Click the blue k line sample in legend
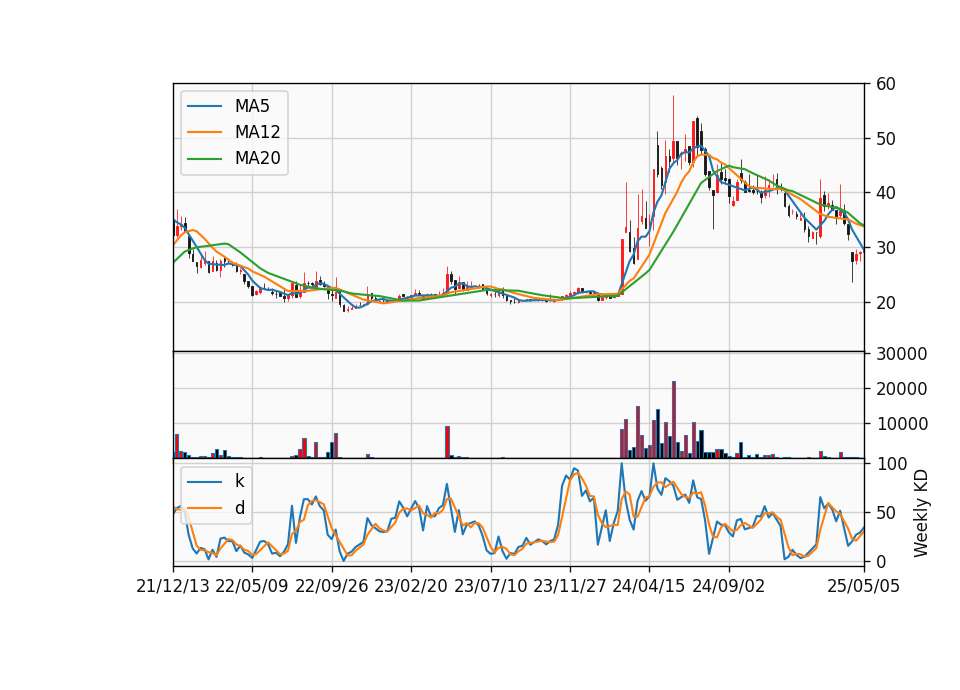 click(x=204, y=481)
